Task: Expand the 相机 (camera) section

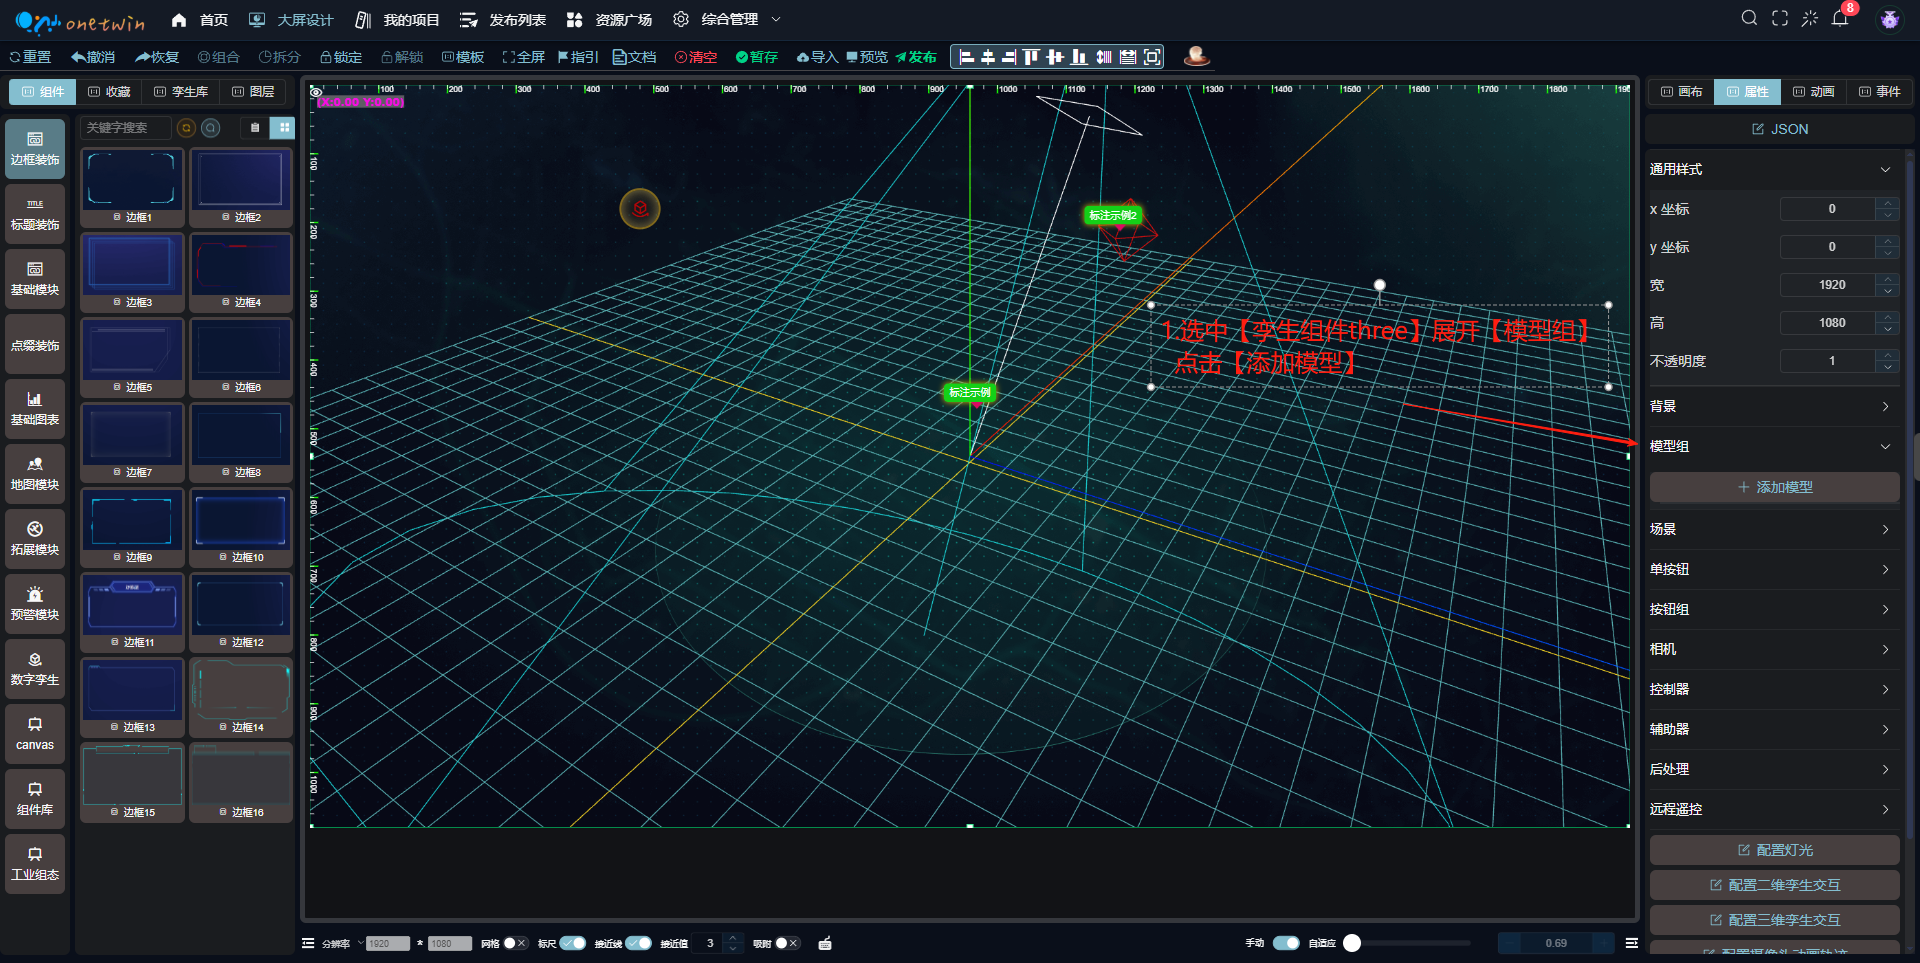Action: [1768, 649]
